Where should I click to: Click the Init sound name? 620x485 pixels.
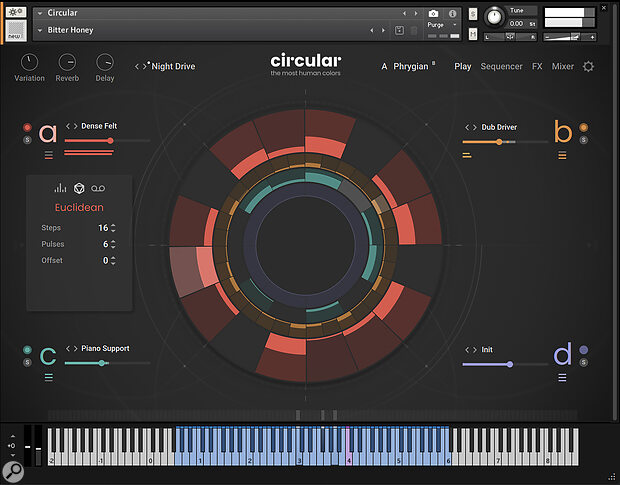[x=487, y=350]
